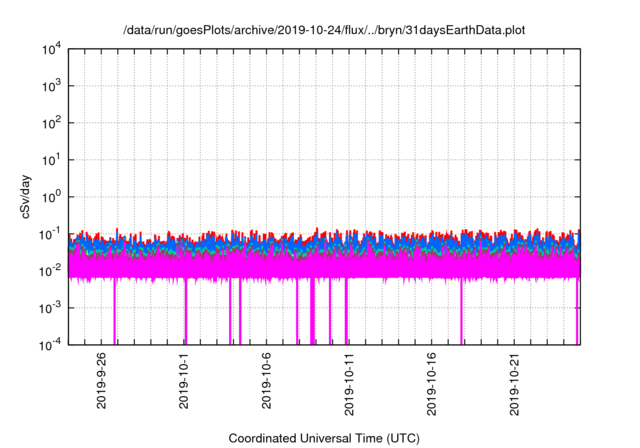The height and width of the screenshot is (448, 640).
Task: Click the 2019-10-11 date tick label
Action: [x=349, y=384]
